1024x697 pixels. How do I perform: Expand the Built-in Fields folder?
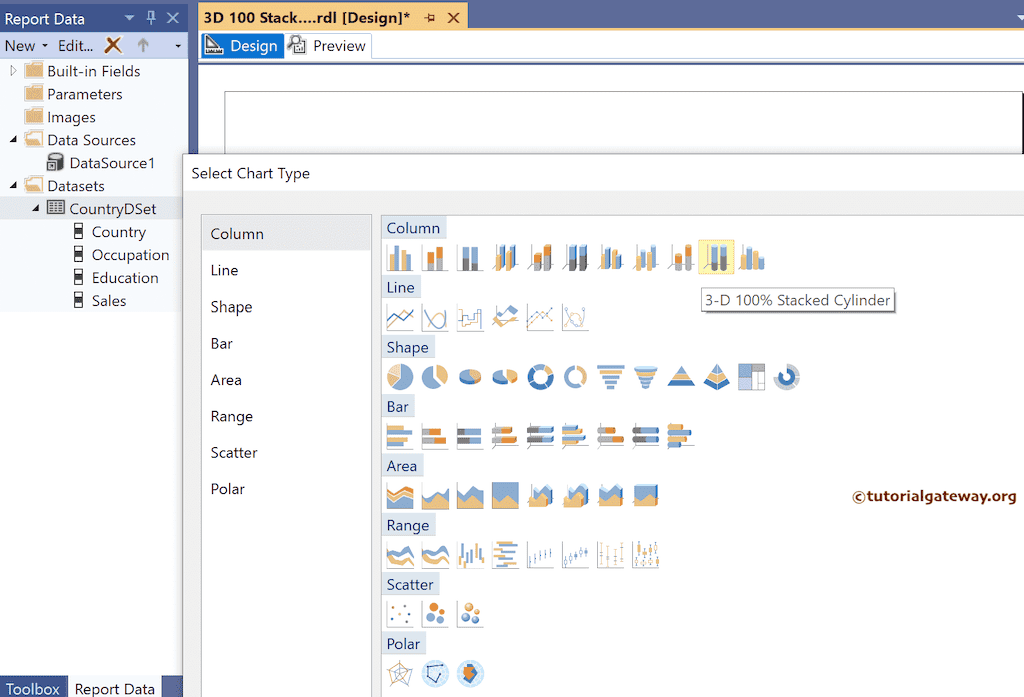coord(13,71)
